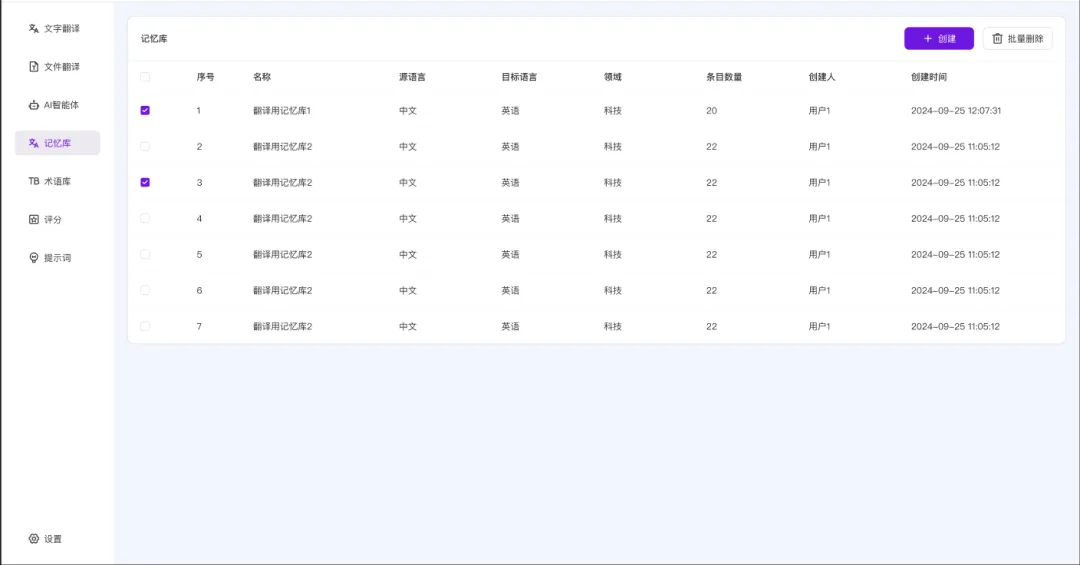Check the checkbox for row 2

click(145, 147)
